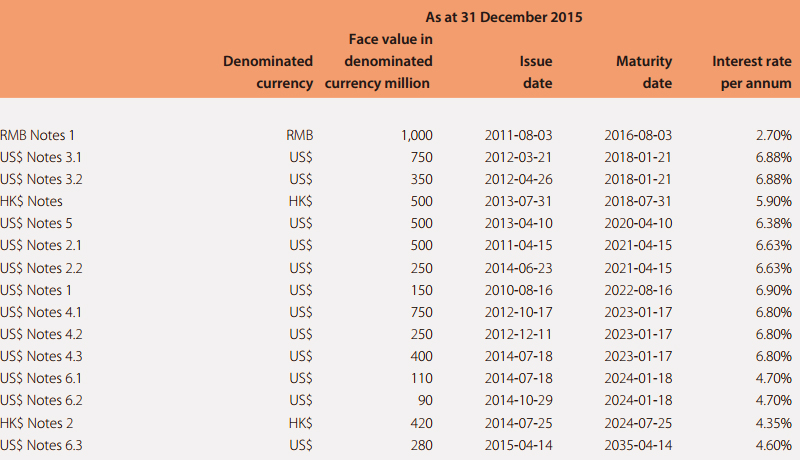Select the 'HK$ Notes 2' row label
The width and height of the screenshot is (800, 460).
[37, 423]
